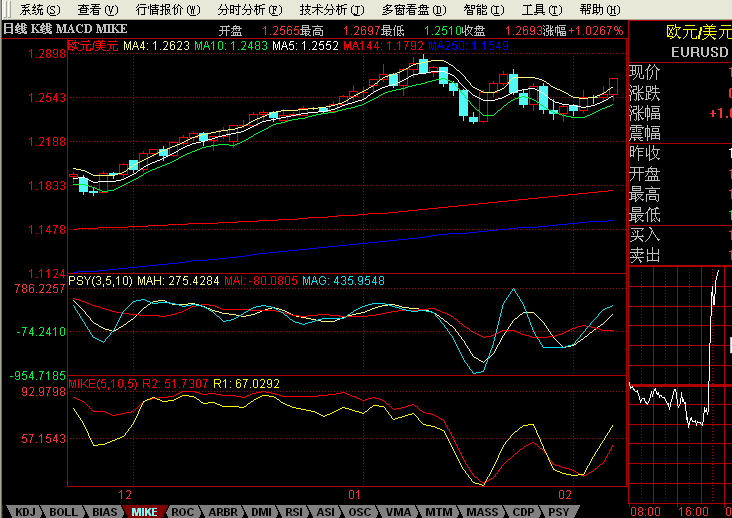Open the 技术分析(T) menu

332,10
